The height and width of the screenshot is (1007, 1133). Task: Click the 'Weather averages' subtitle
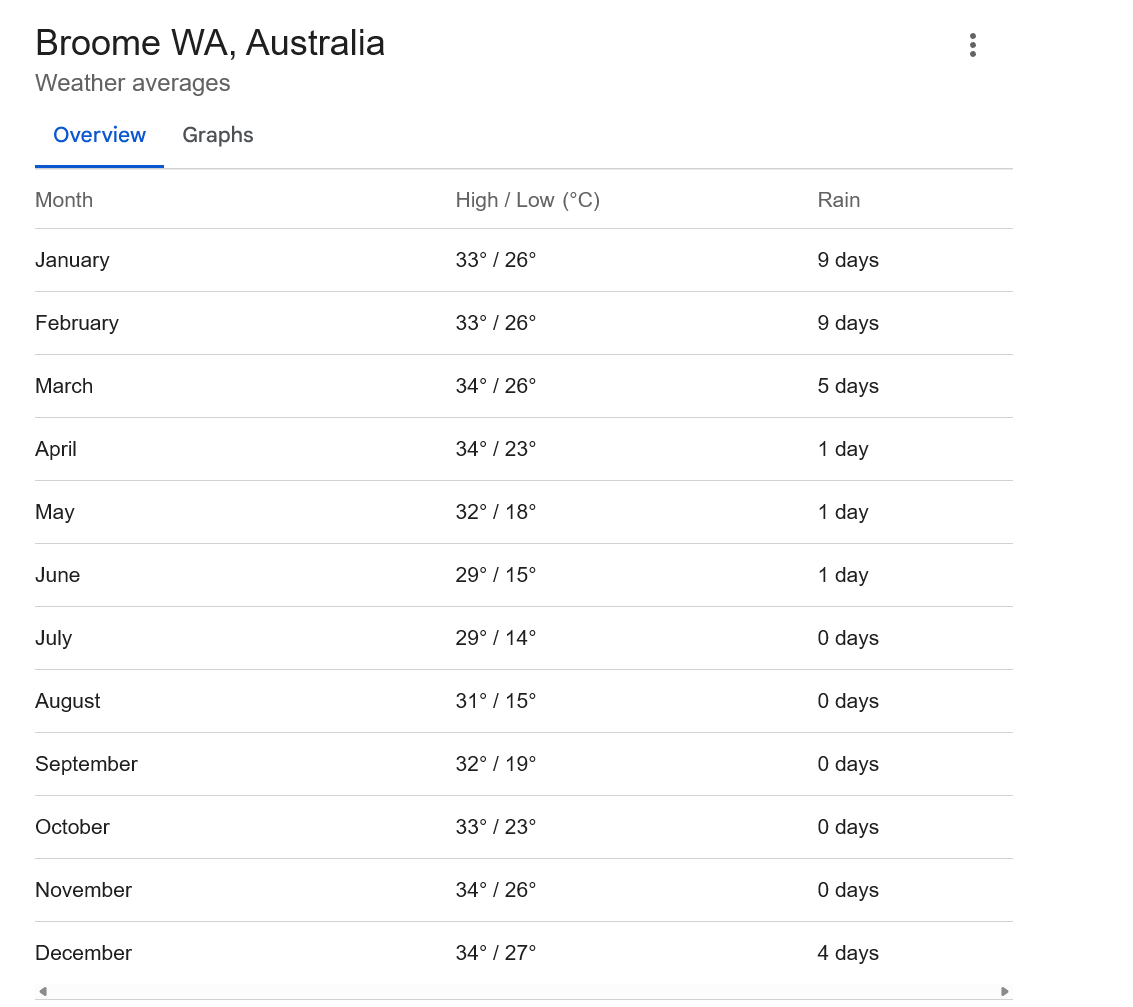click(x=133, y=83)
